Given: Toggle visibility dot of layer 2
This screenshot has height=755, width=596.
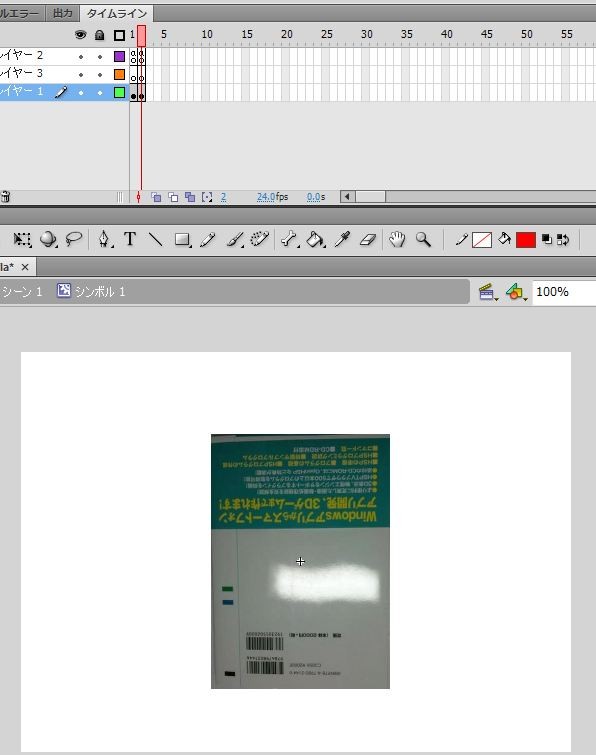Looking at the screenshot, I should point(81,57).
